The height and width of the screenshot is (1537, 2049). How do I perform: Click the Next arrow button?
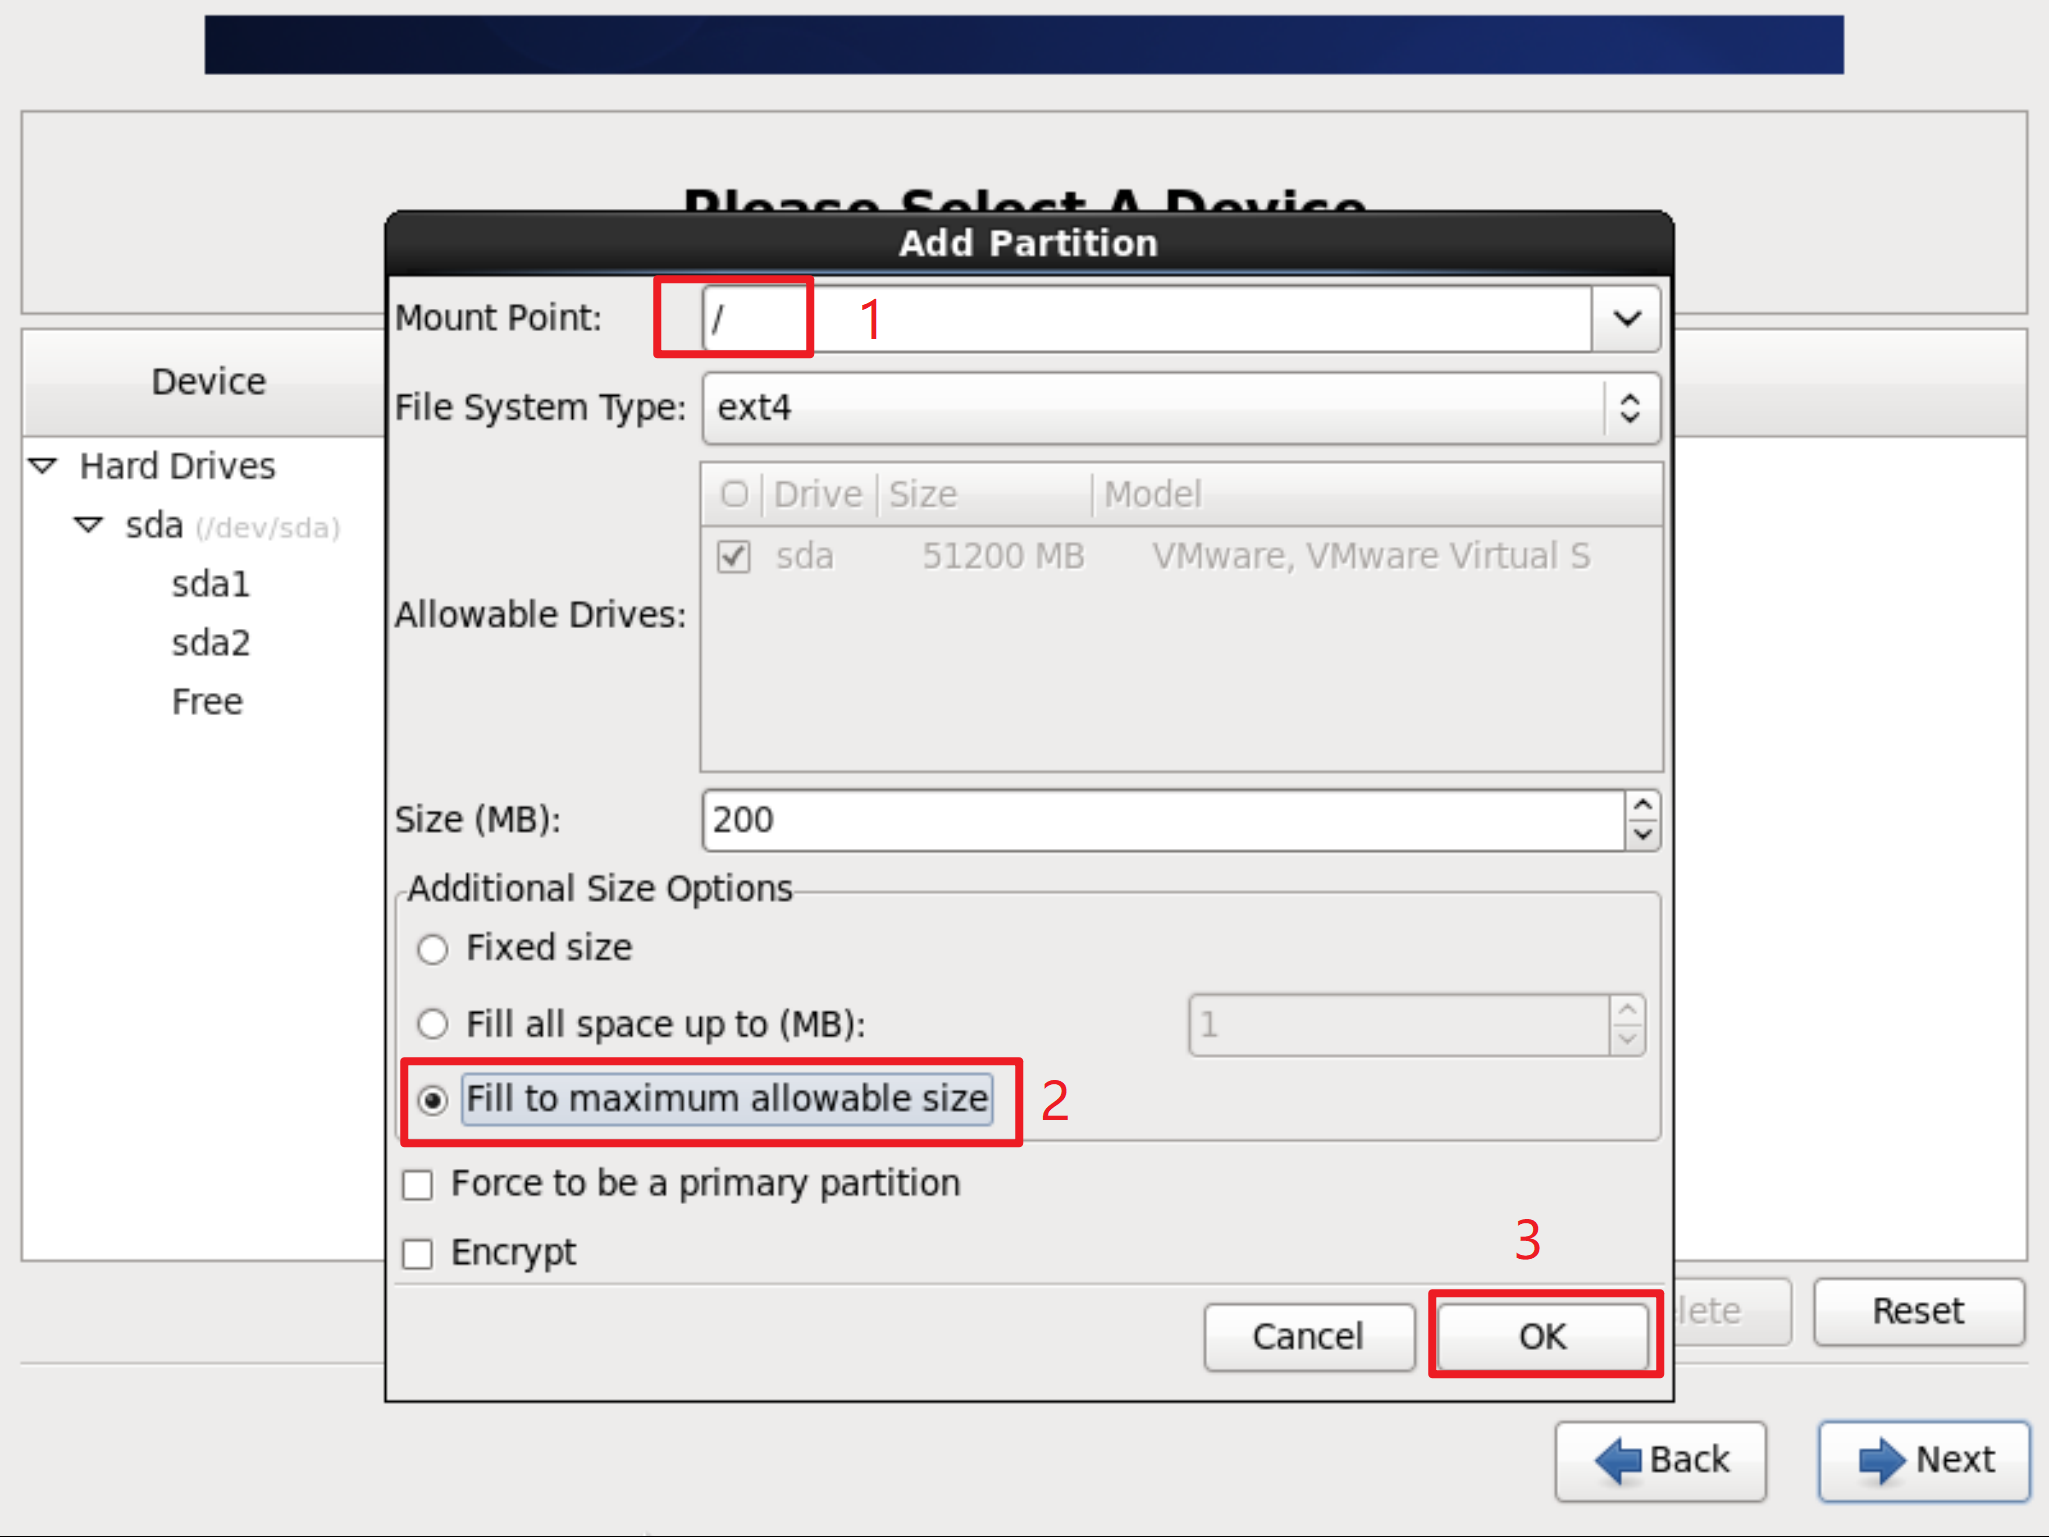point(1924,1460)
